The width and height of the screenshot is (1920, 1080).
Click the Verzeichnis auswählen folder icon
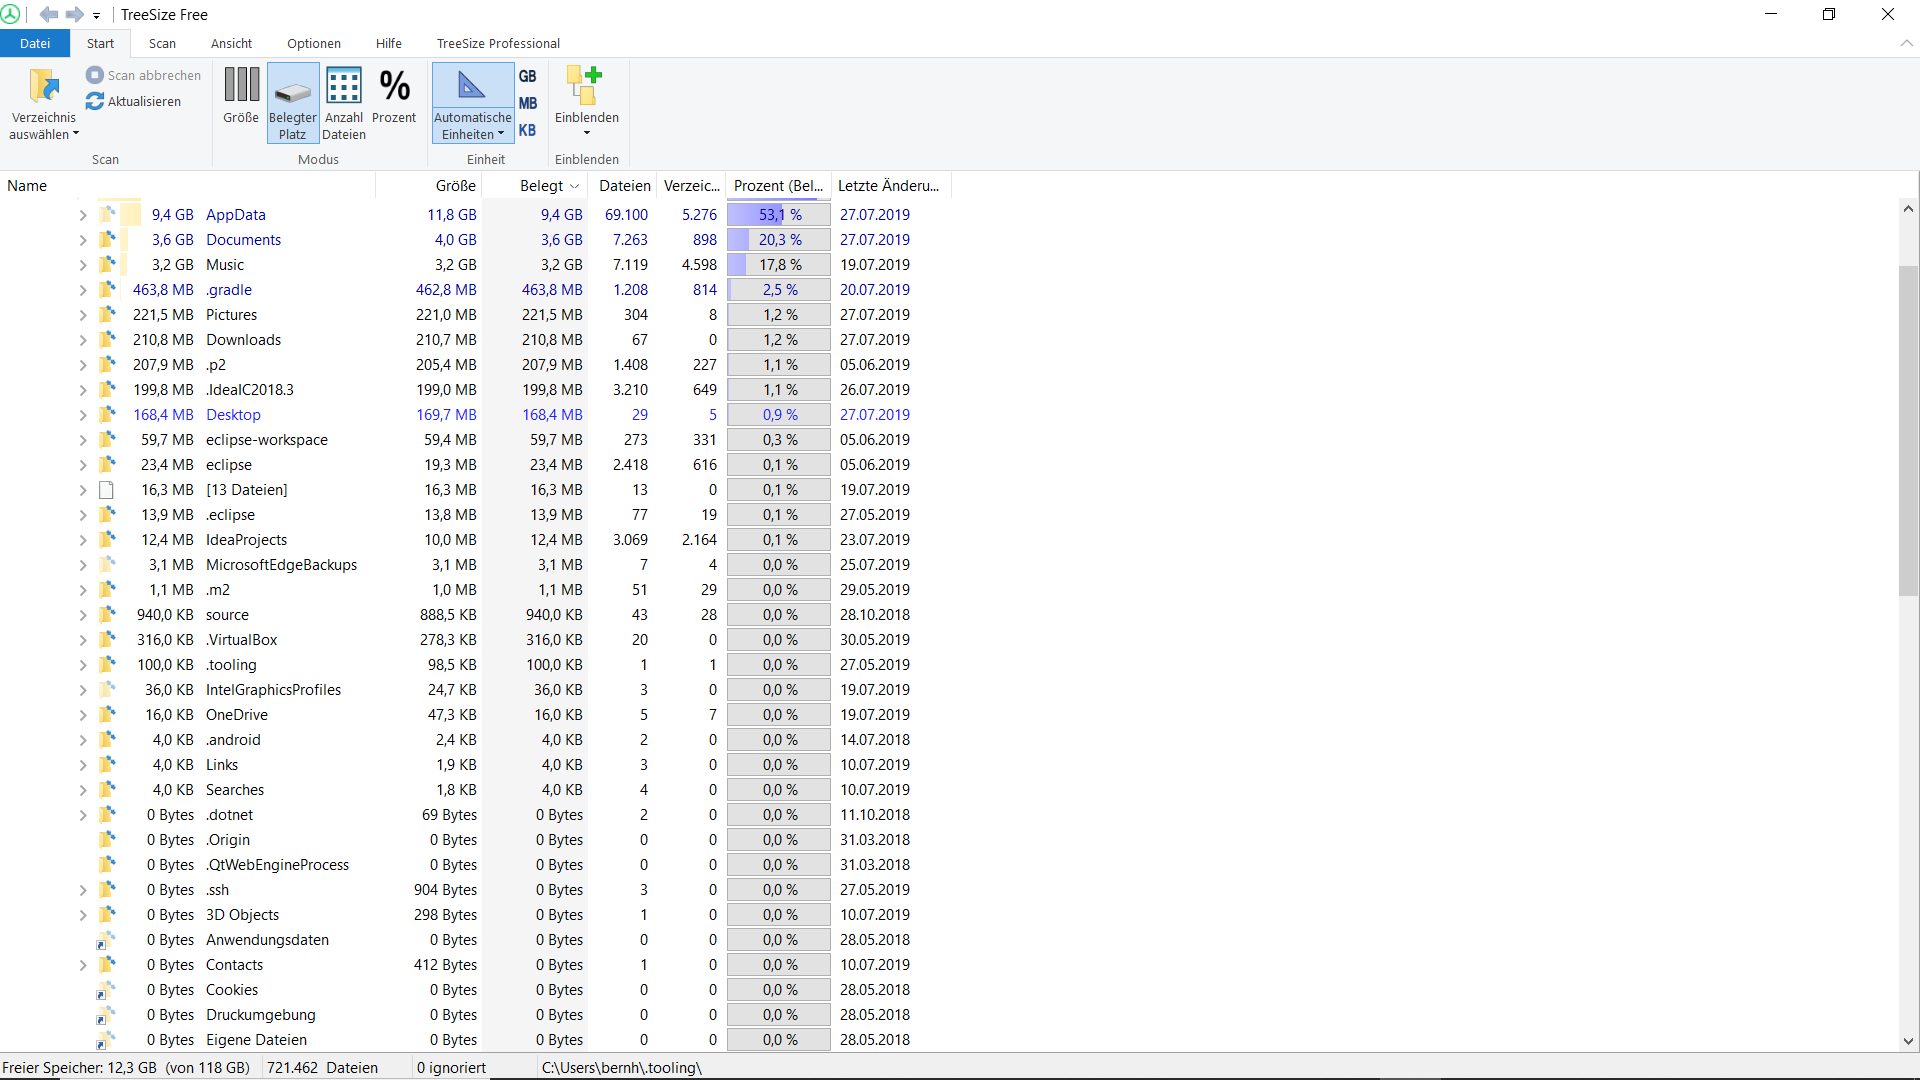(44, 87)
